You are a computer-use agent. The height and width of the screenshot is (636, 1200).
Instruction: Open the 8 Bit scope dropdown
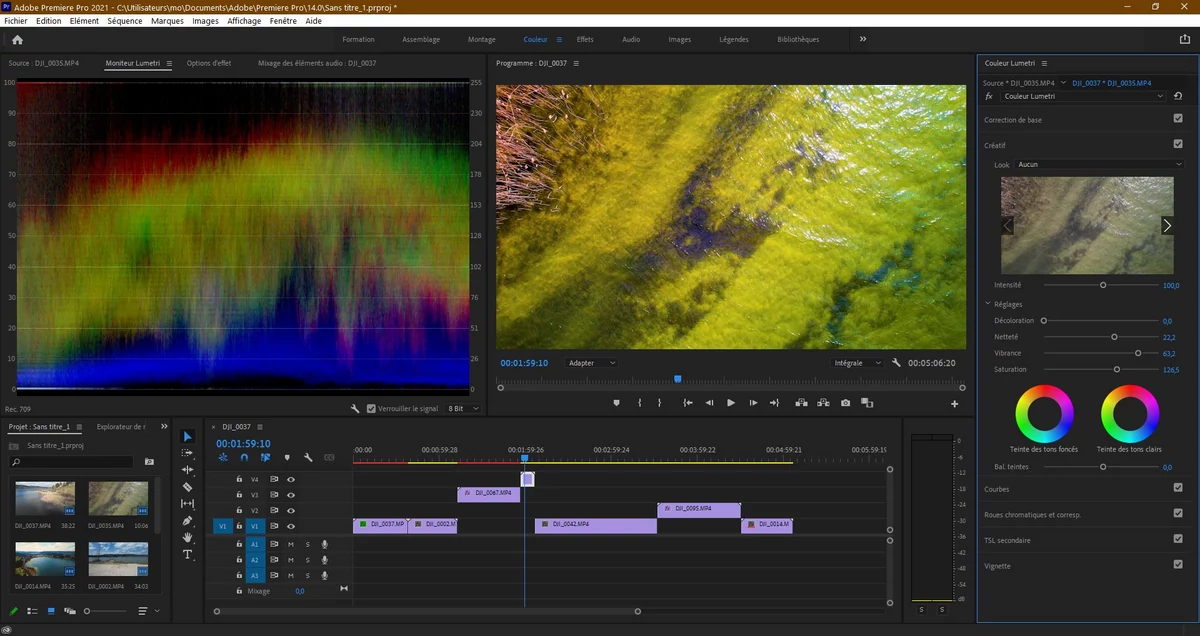[x=463, y=409]
